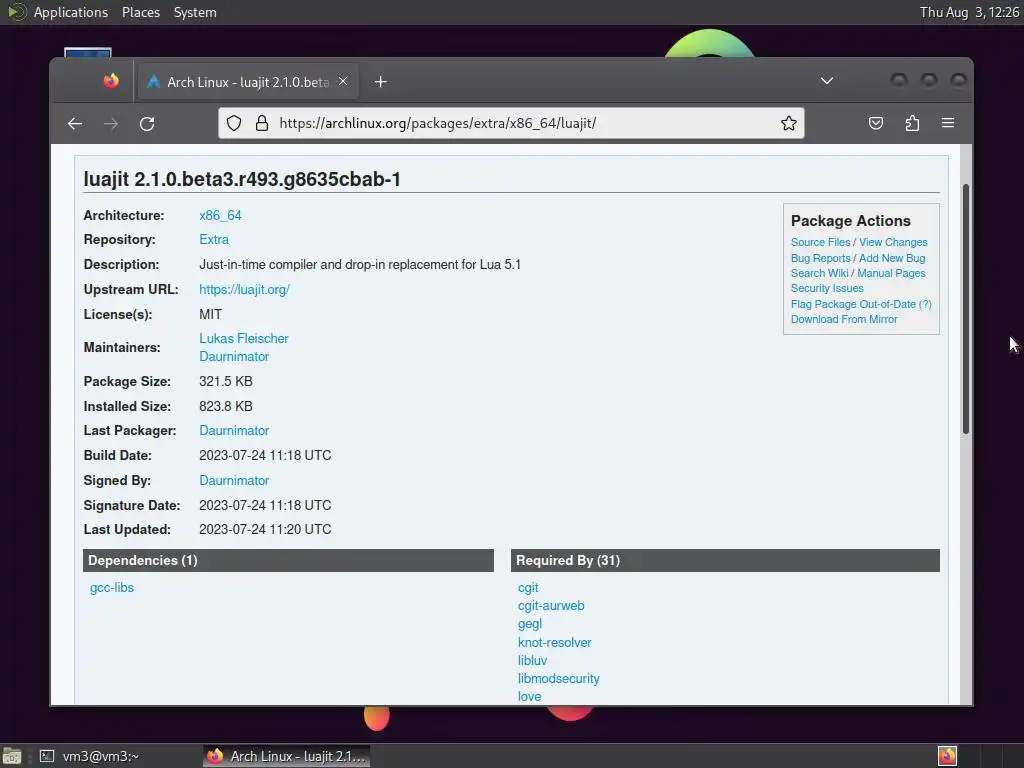This screenshot has height=768, width=1024.
Task: Open the Extra repository link
Action: click(214, 240)
